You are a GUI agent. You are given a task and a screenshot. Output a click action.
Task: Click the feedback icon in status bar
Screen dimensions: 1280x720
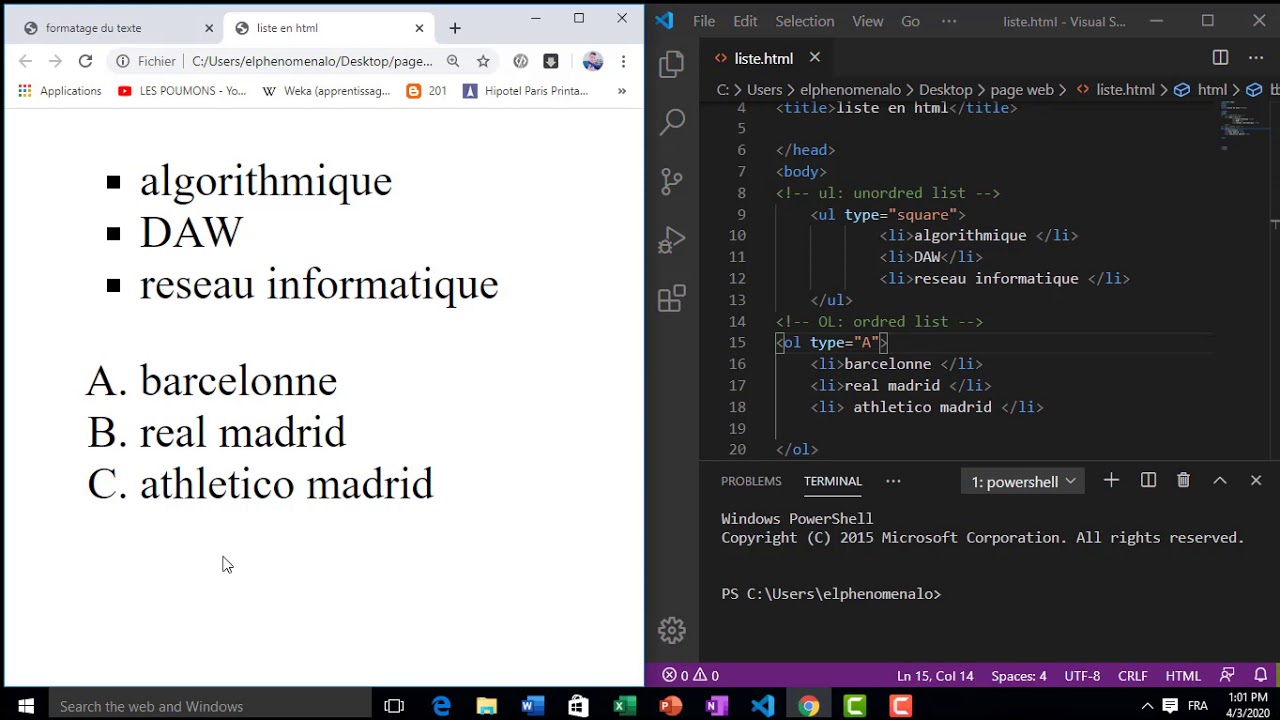[1227, 675]
